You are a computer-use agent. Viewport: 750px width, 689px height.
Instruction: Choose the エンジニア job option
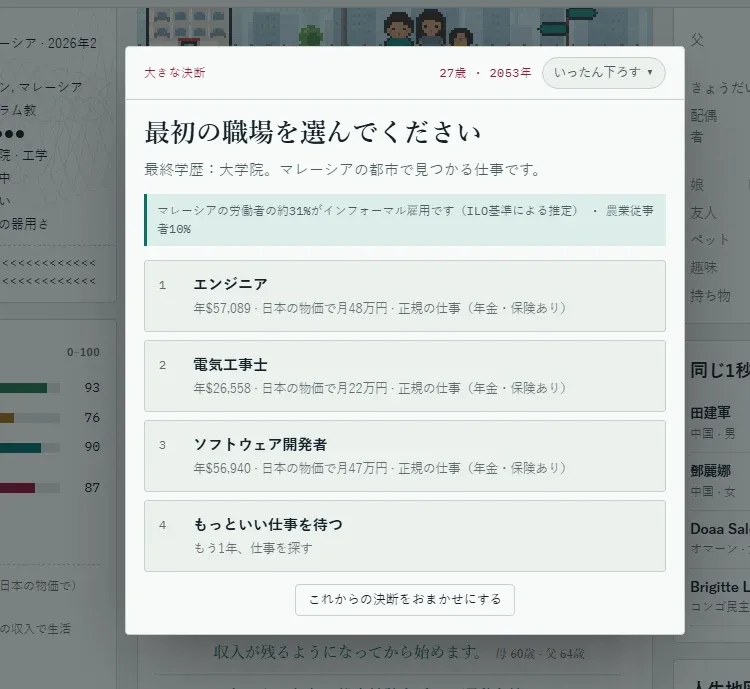coord(405,296)
